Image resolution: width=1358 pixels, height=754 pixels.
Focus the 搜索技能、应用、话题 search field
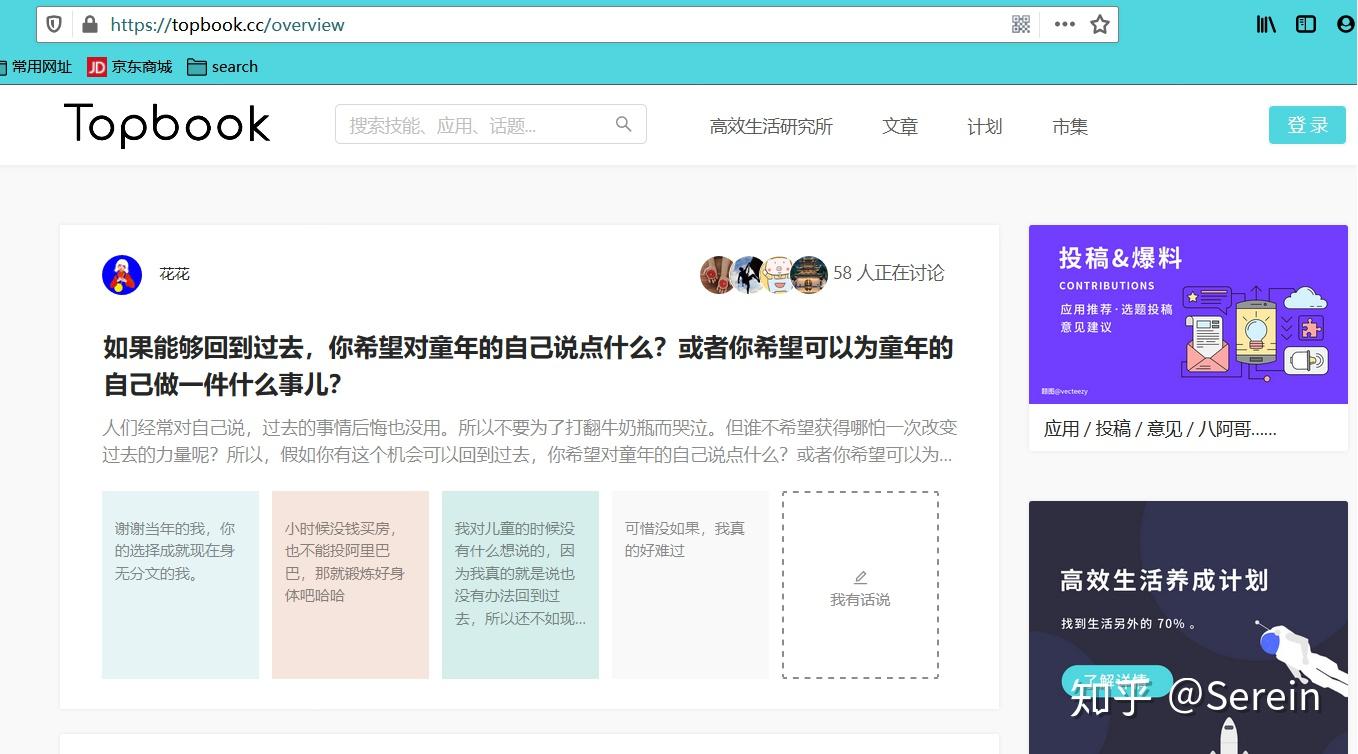tap(475, 125)
